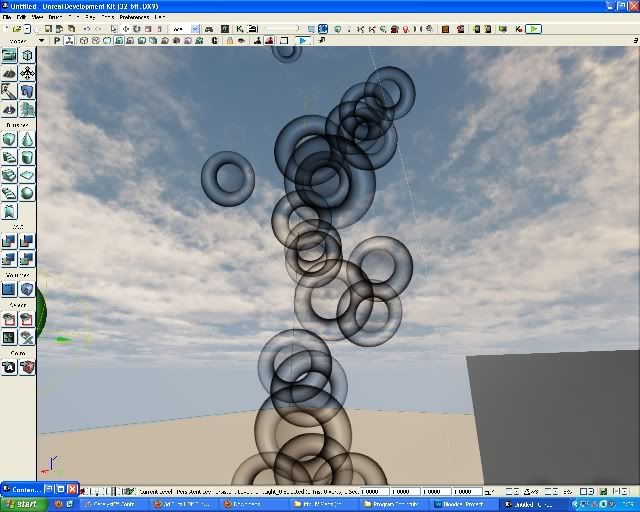
Task: Open the File menu
Action: coord(7,17)
